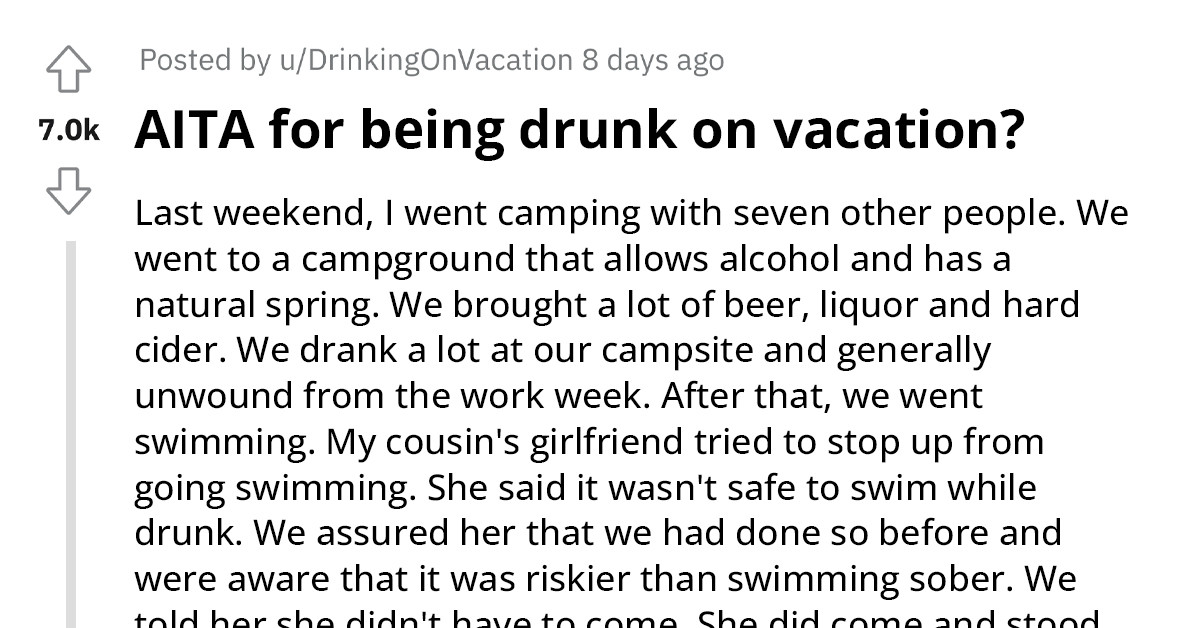The width and height of the screenshot is (1200, 628).
Task: Open the post titled 'AITA for being drunk on vacation?'
Action: click(x=580, y=128)
